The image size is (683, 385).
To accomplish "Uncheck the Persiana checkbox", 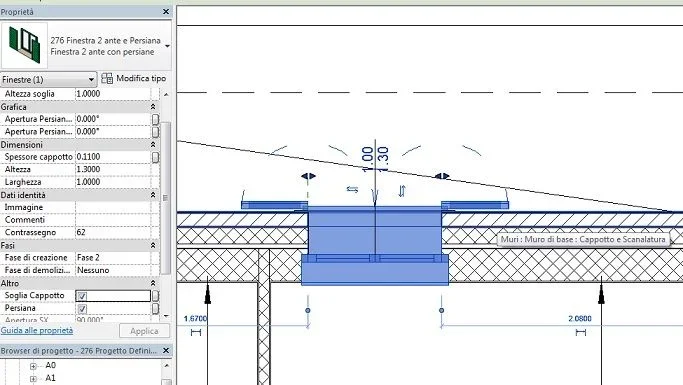I will point(82,309).
